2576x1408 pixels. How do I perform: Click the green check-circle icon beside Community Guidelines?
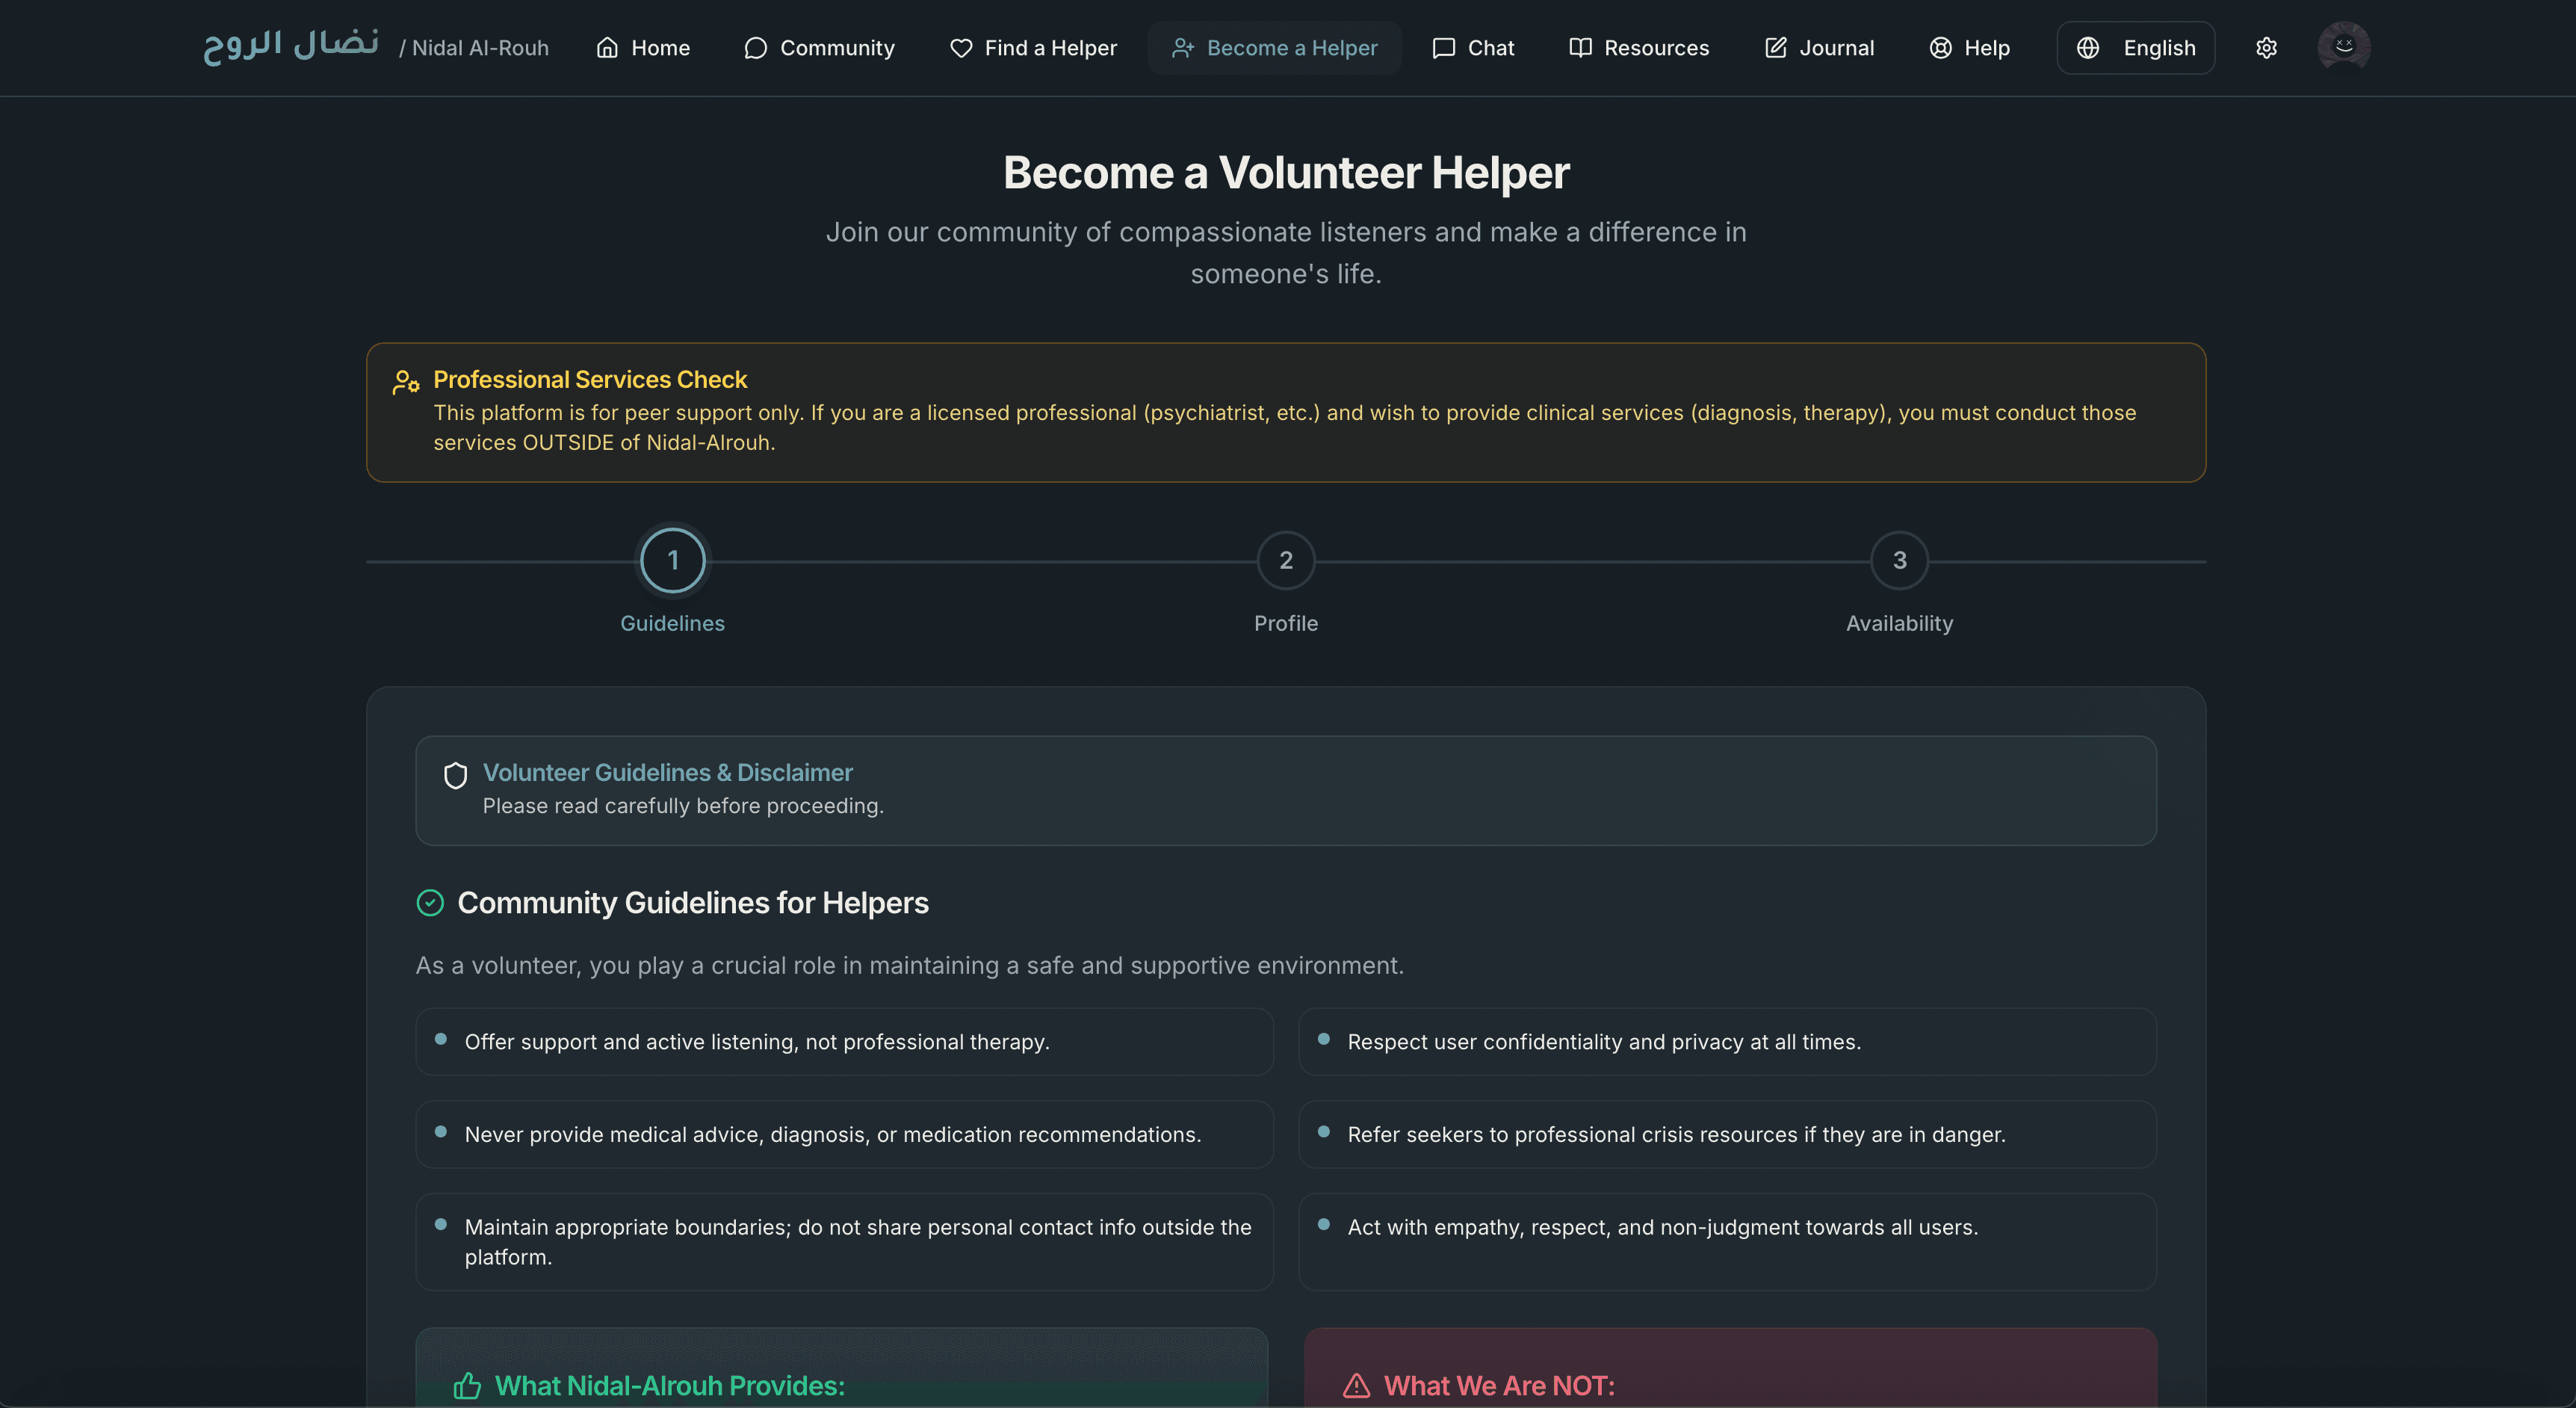click(430, 903)
